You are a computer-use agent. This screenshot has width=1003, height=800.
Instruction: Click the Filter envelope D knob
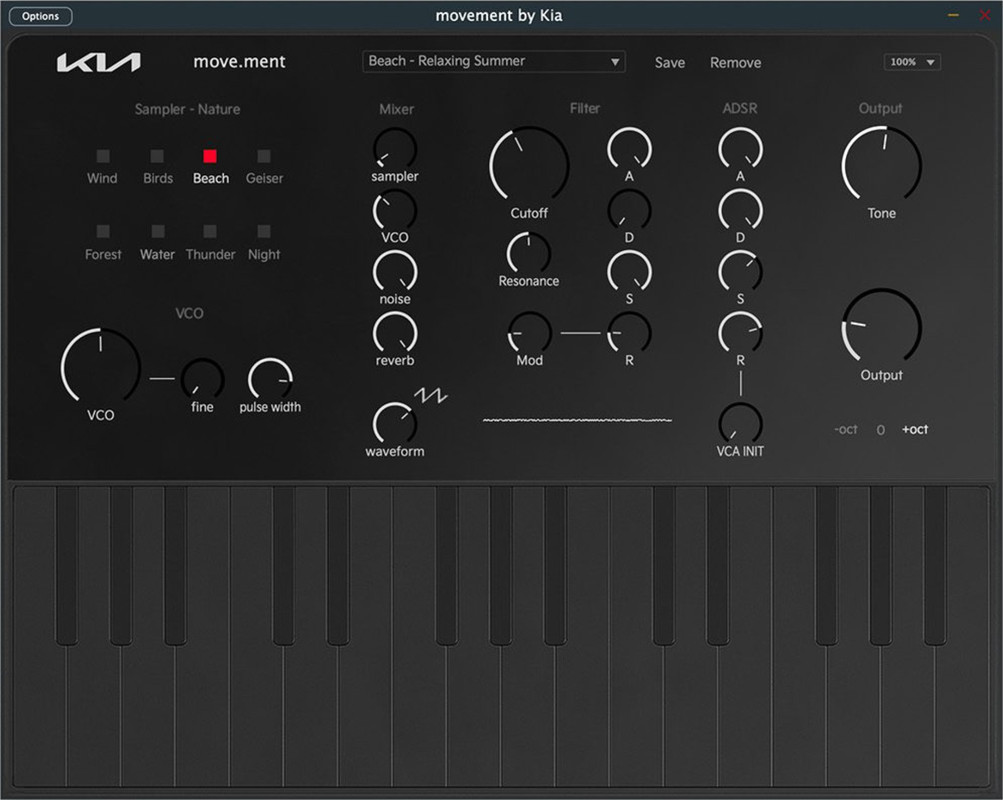(629, 210)
